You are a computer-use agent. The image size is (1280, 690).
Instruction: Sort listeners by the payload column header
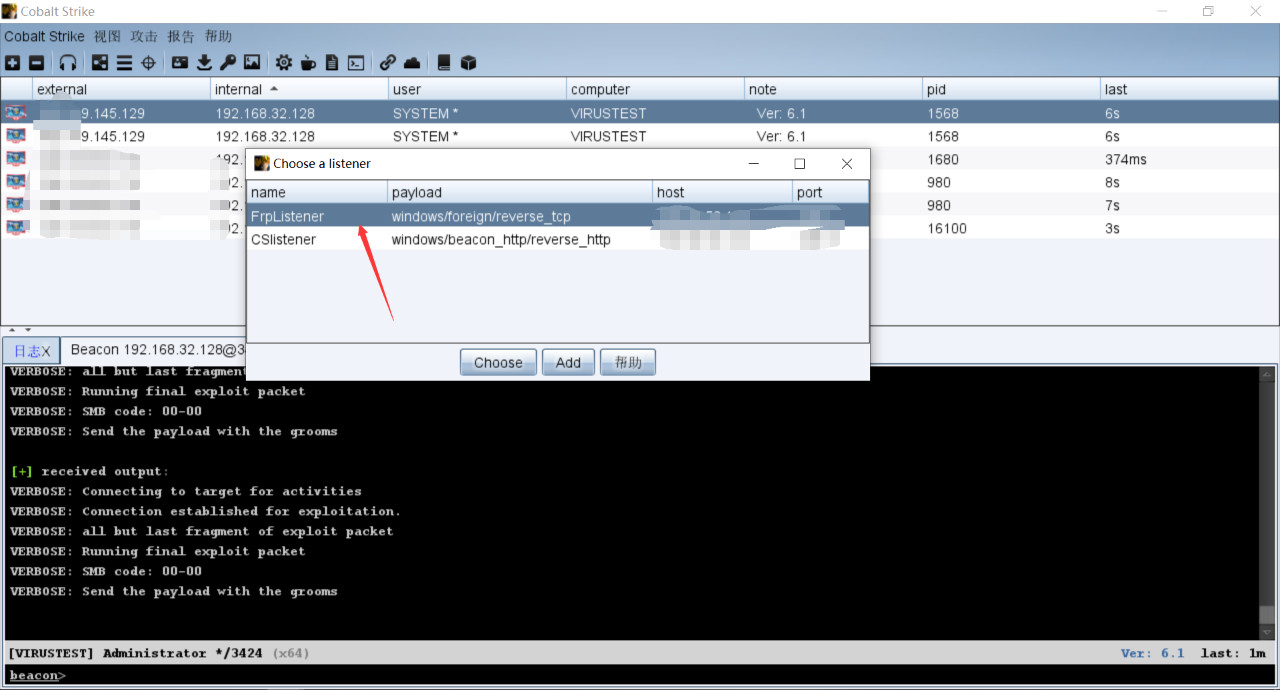click(x=520, y=192)
